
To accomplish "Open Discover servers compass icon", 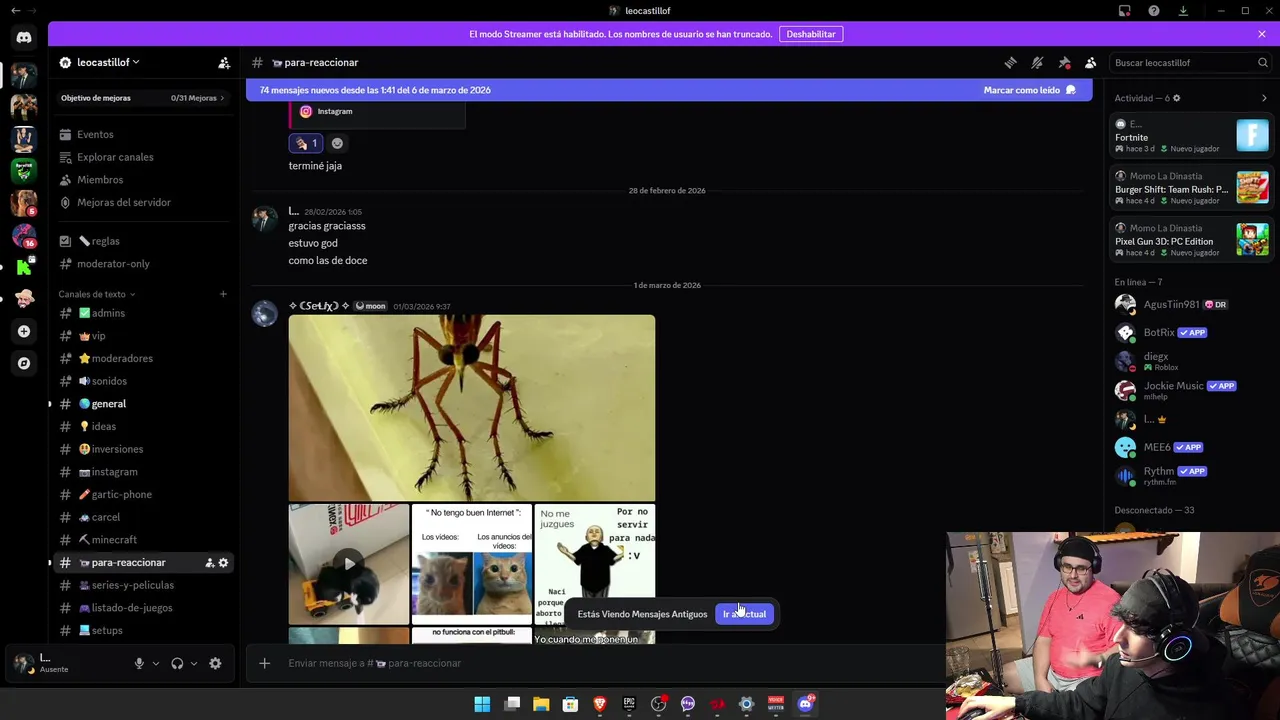I will tap(24, 363).
